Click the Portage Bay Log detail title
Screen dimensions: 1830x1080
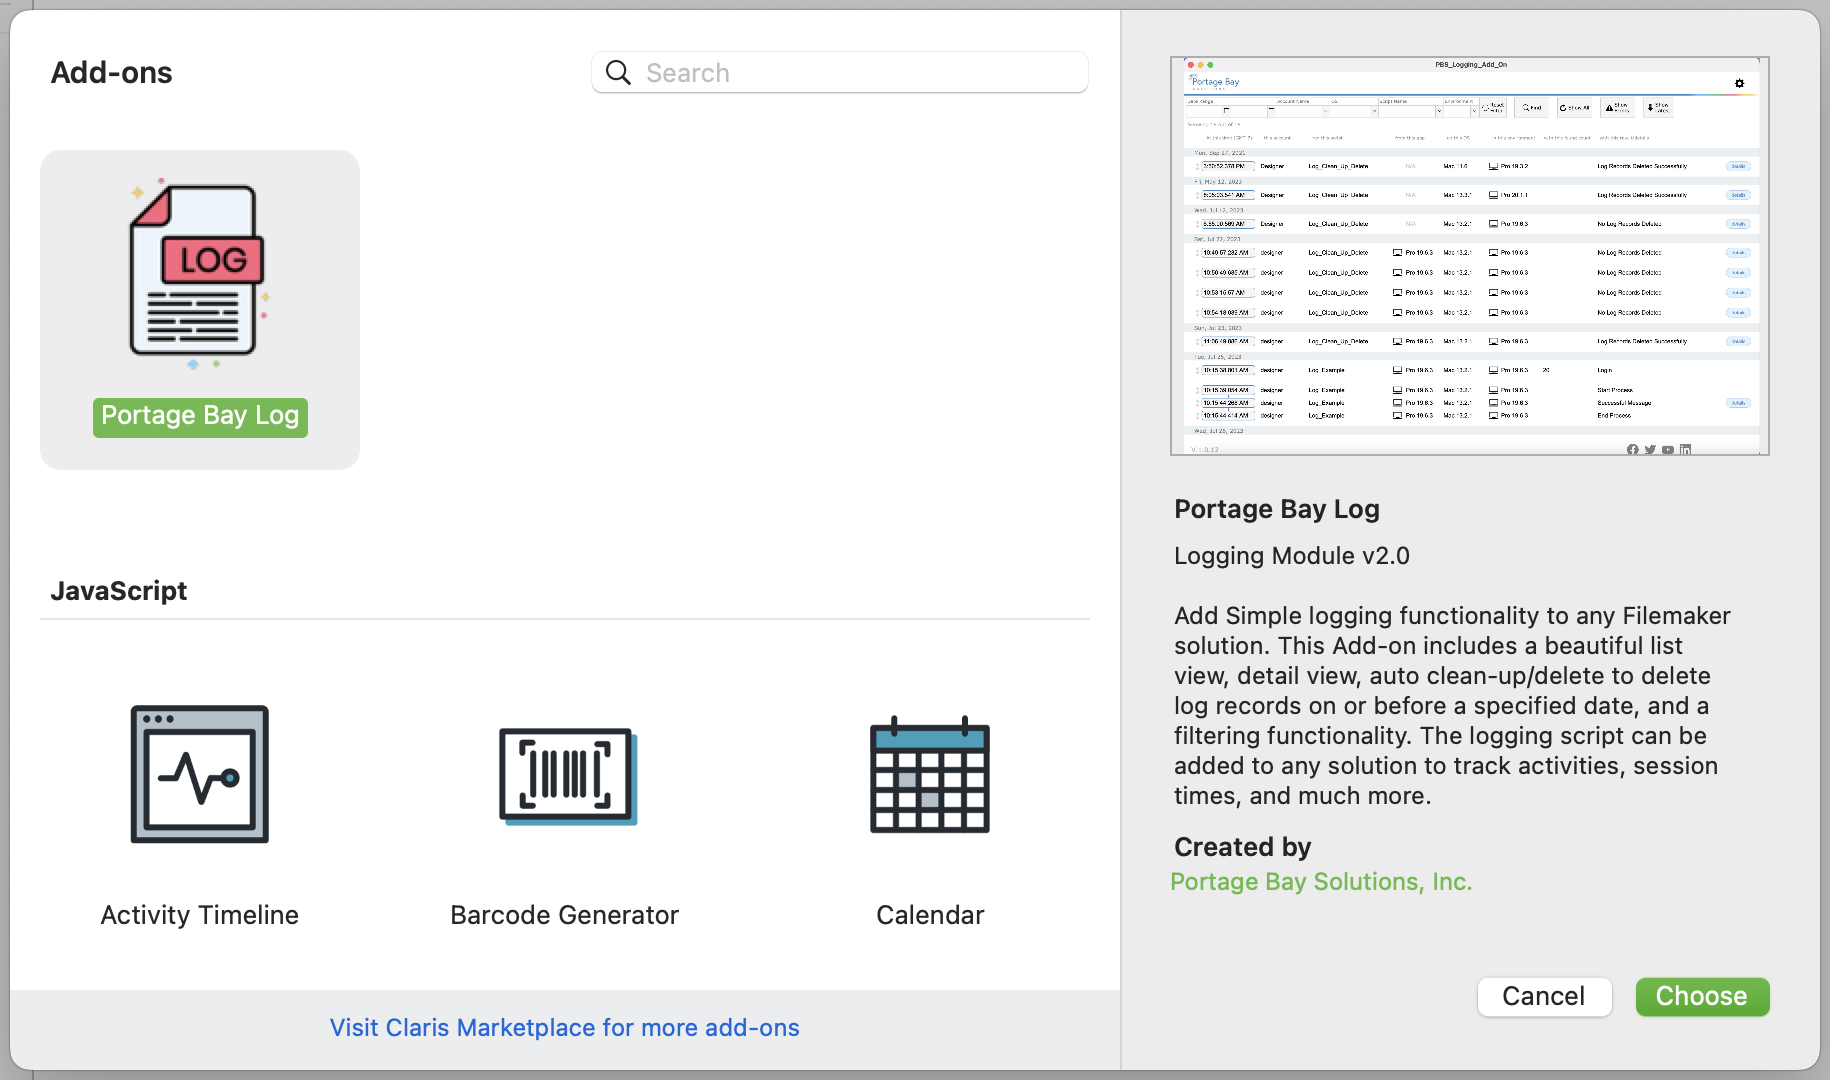coord(1277,509)
